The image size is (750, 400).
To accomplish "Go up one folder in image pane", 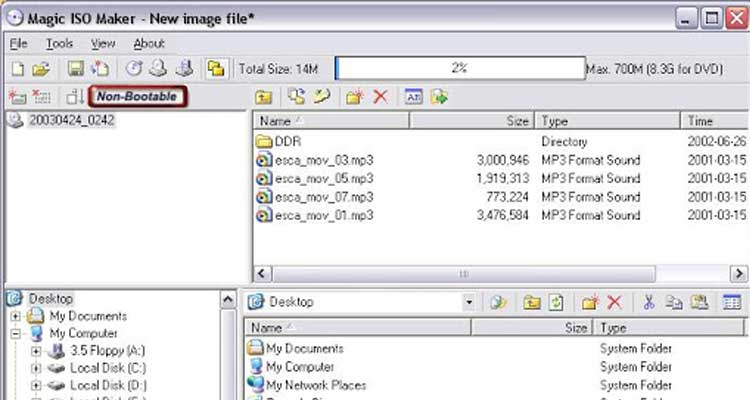I will pos(264,97).
